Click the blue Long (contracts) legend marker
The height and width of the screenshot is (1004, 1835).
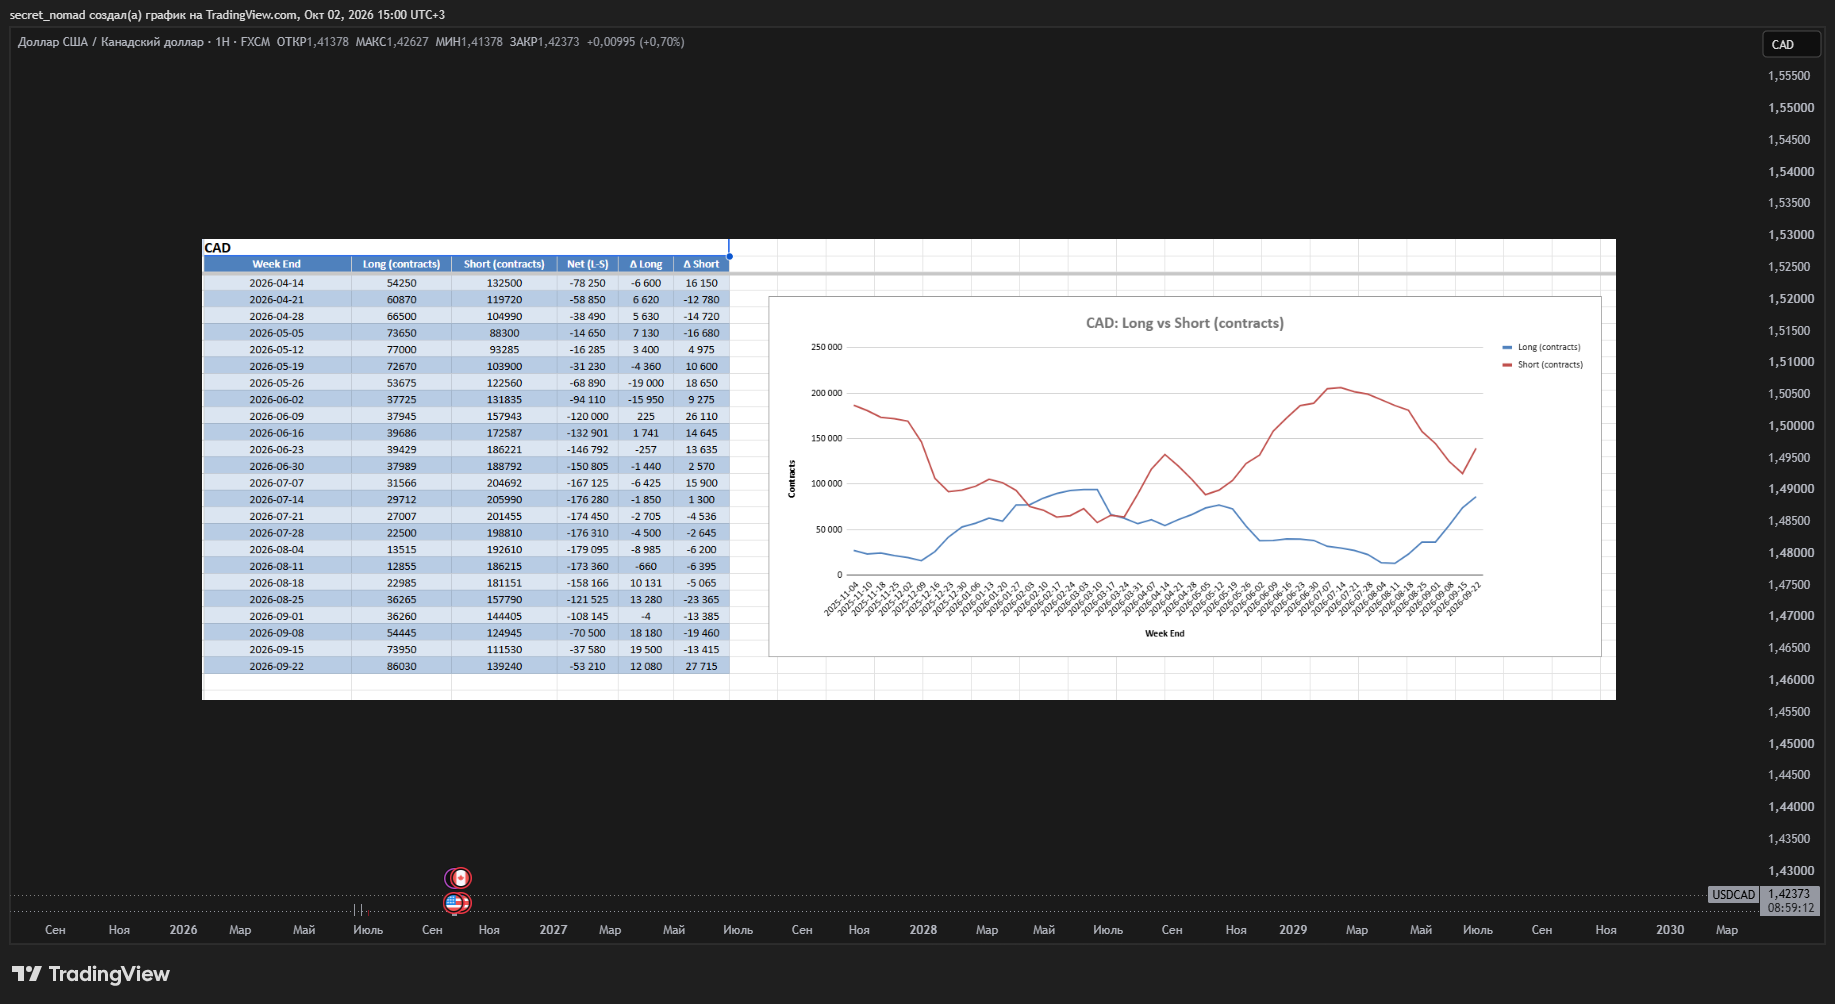1507,348
